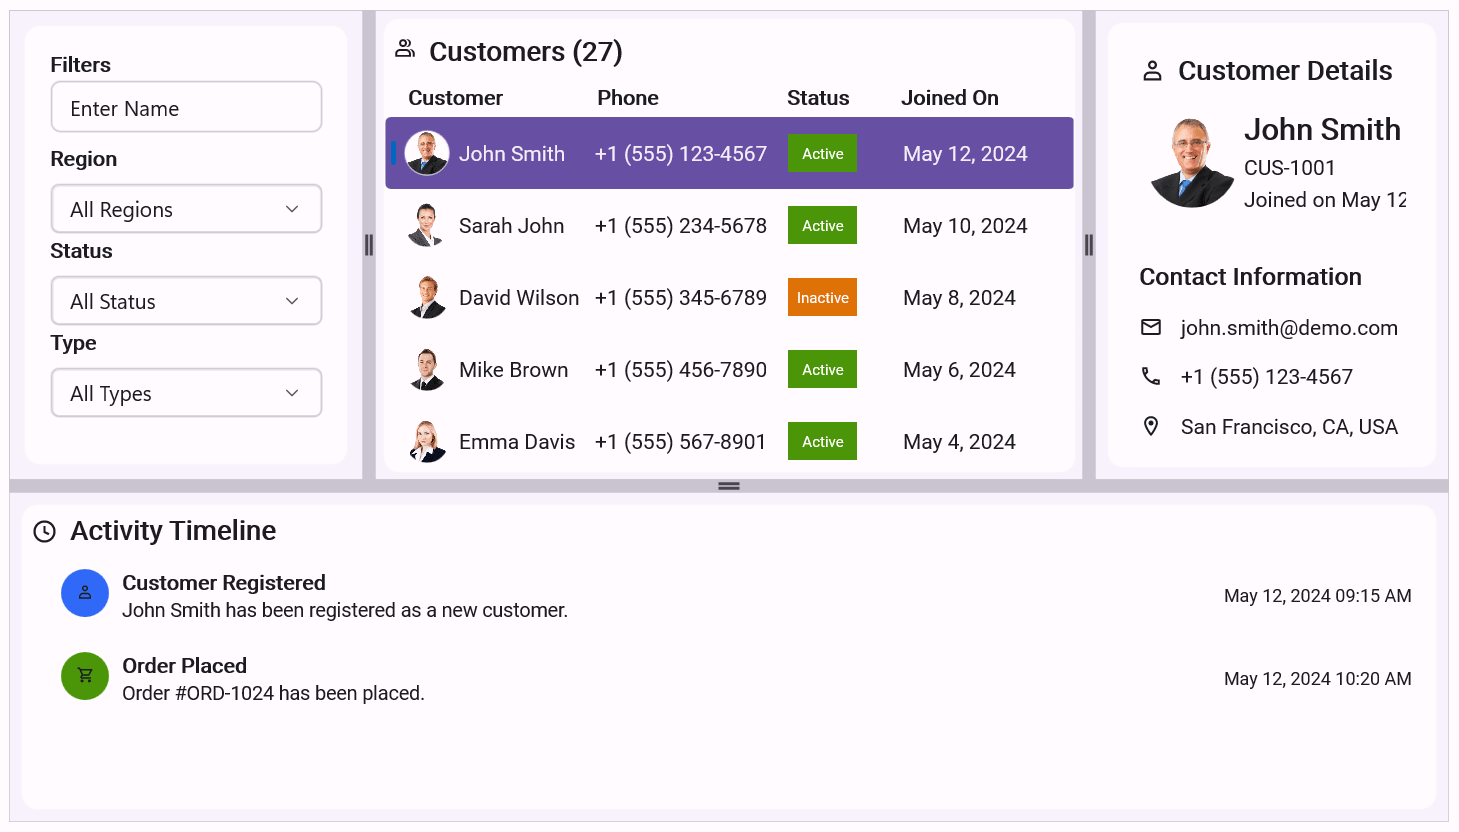
Task: Click the splitter handle between Filters and Customers
Action: coord(369,245)
